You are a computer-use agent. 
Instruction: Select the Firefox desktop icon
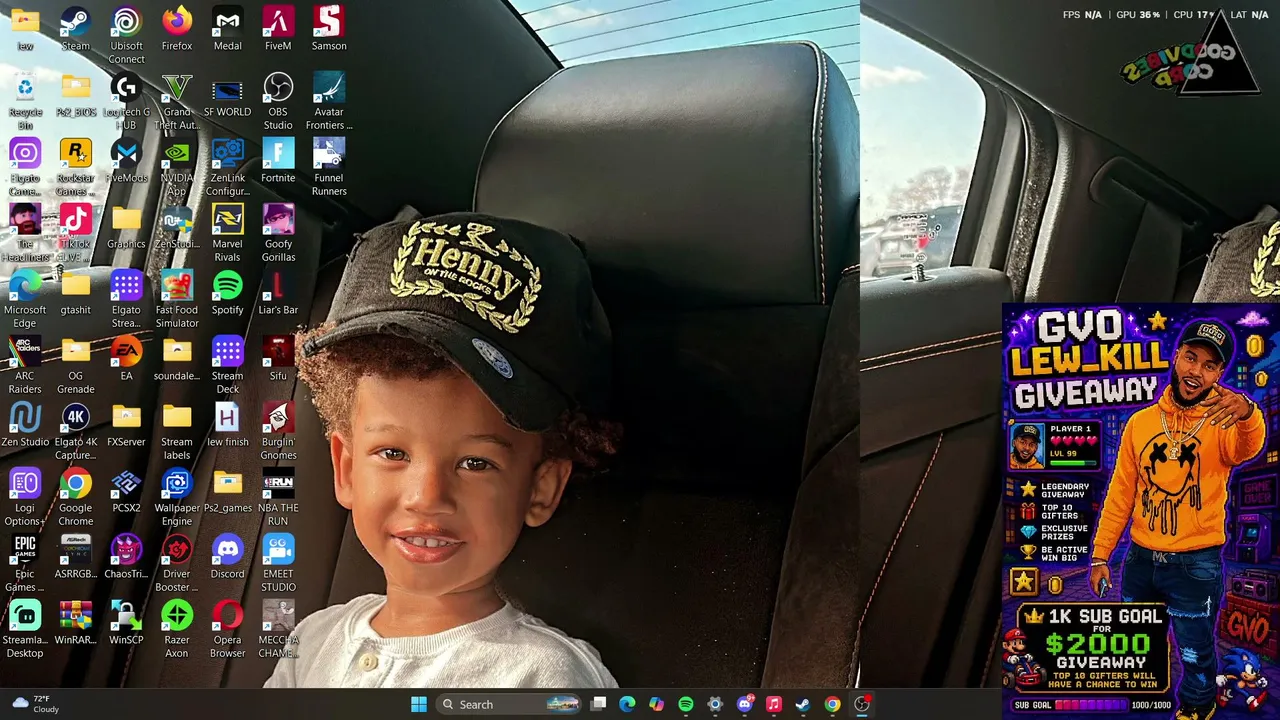click(x=177, y=29)
